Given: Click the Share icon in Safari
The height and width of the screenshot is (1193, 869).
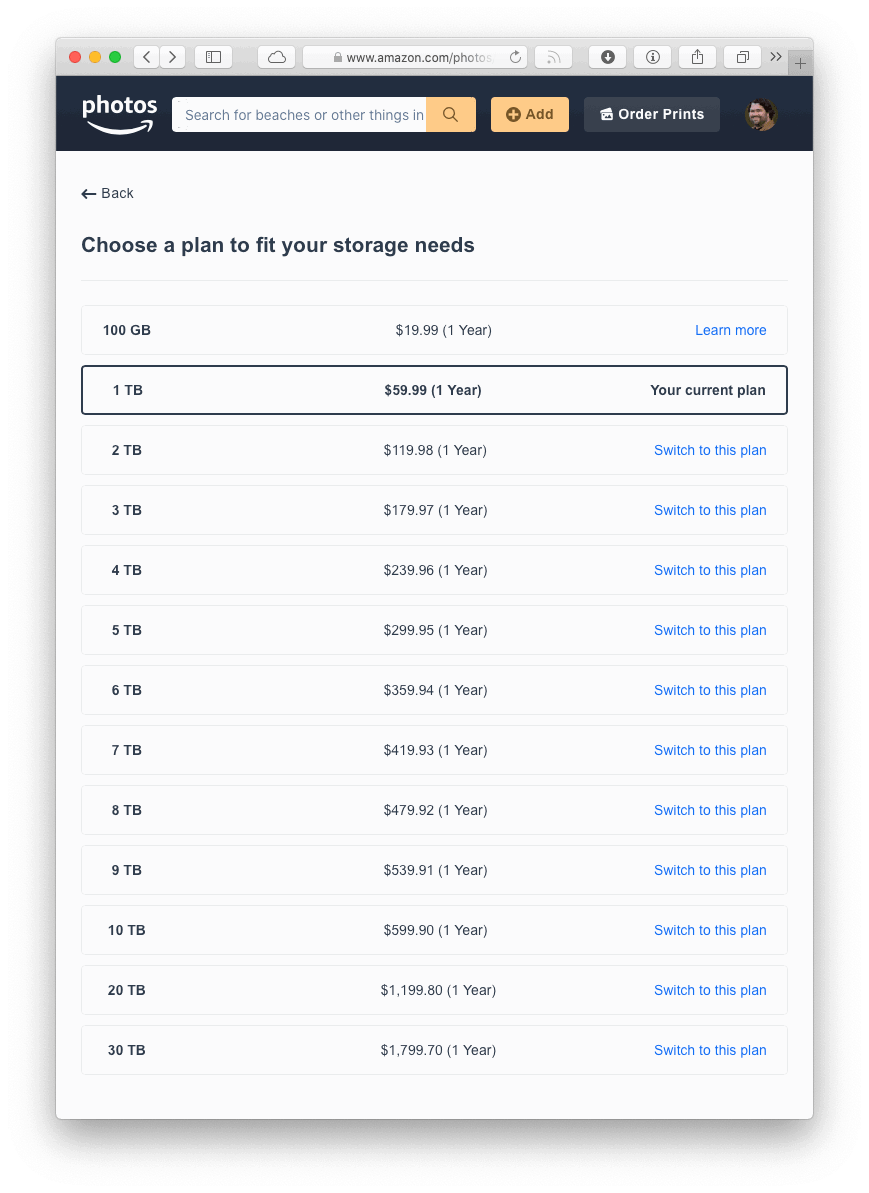Looking at the screenshot, I should tap(697, 57).
